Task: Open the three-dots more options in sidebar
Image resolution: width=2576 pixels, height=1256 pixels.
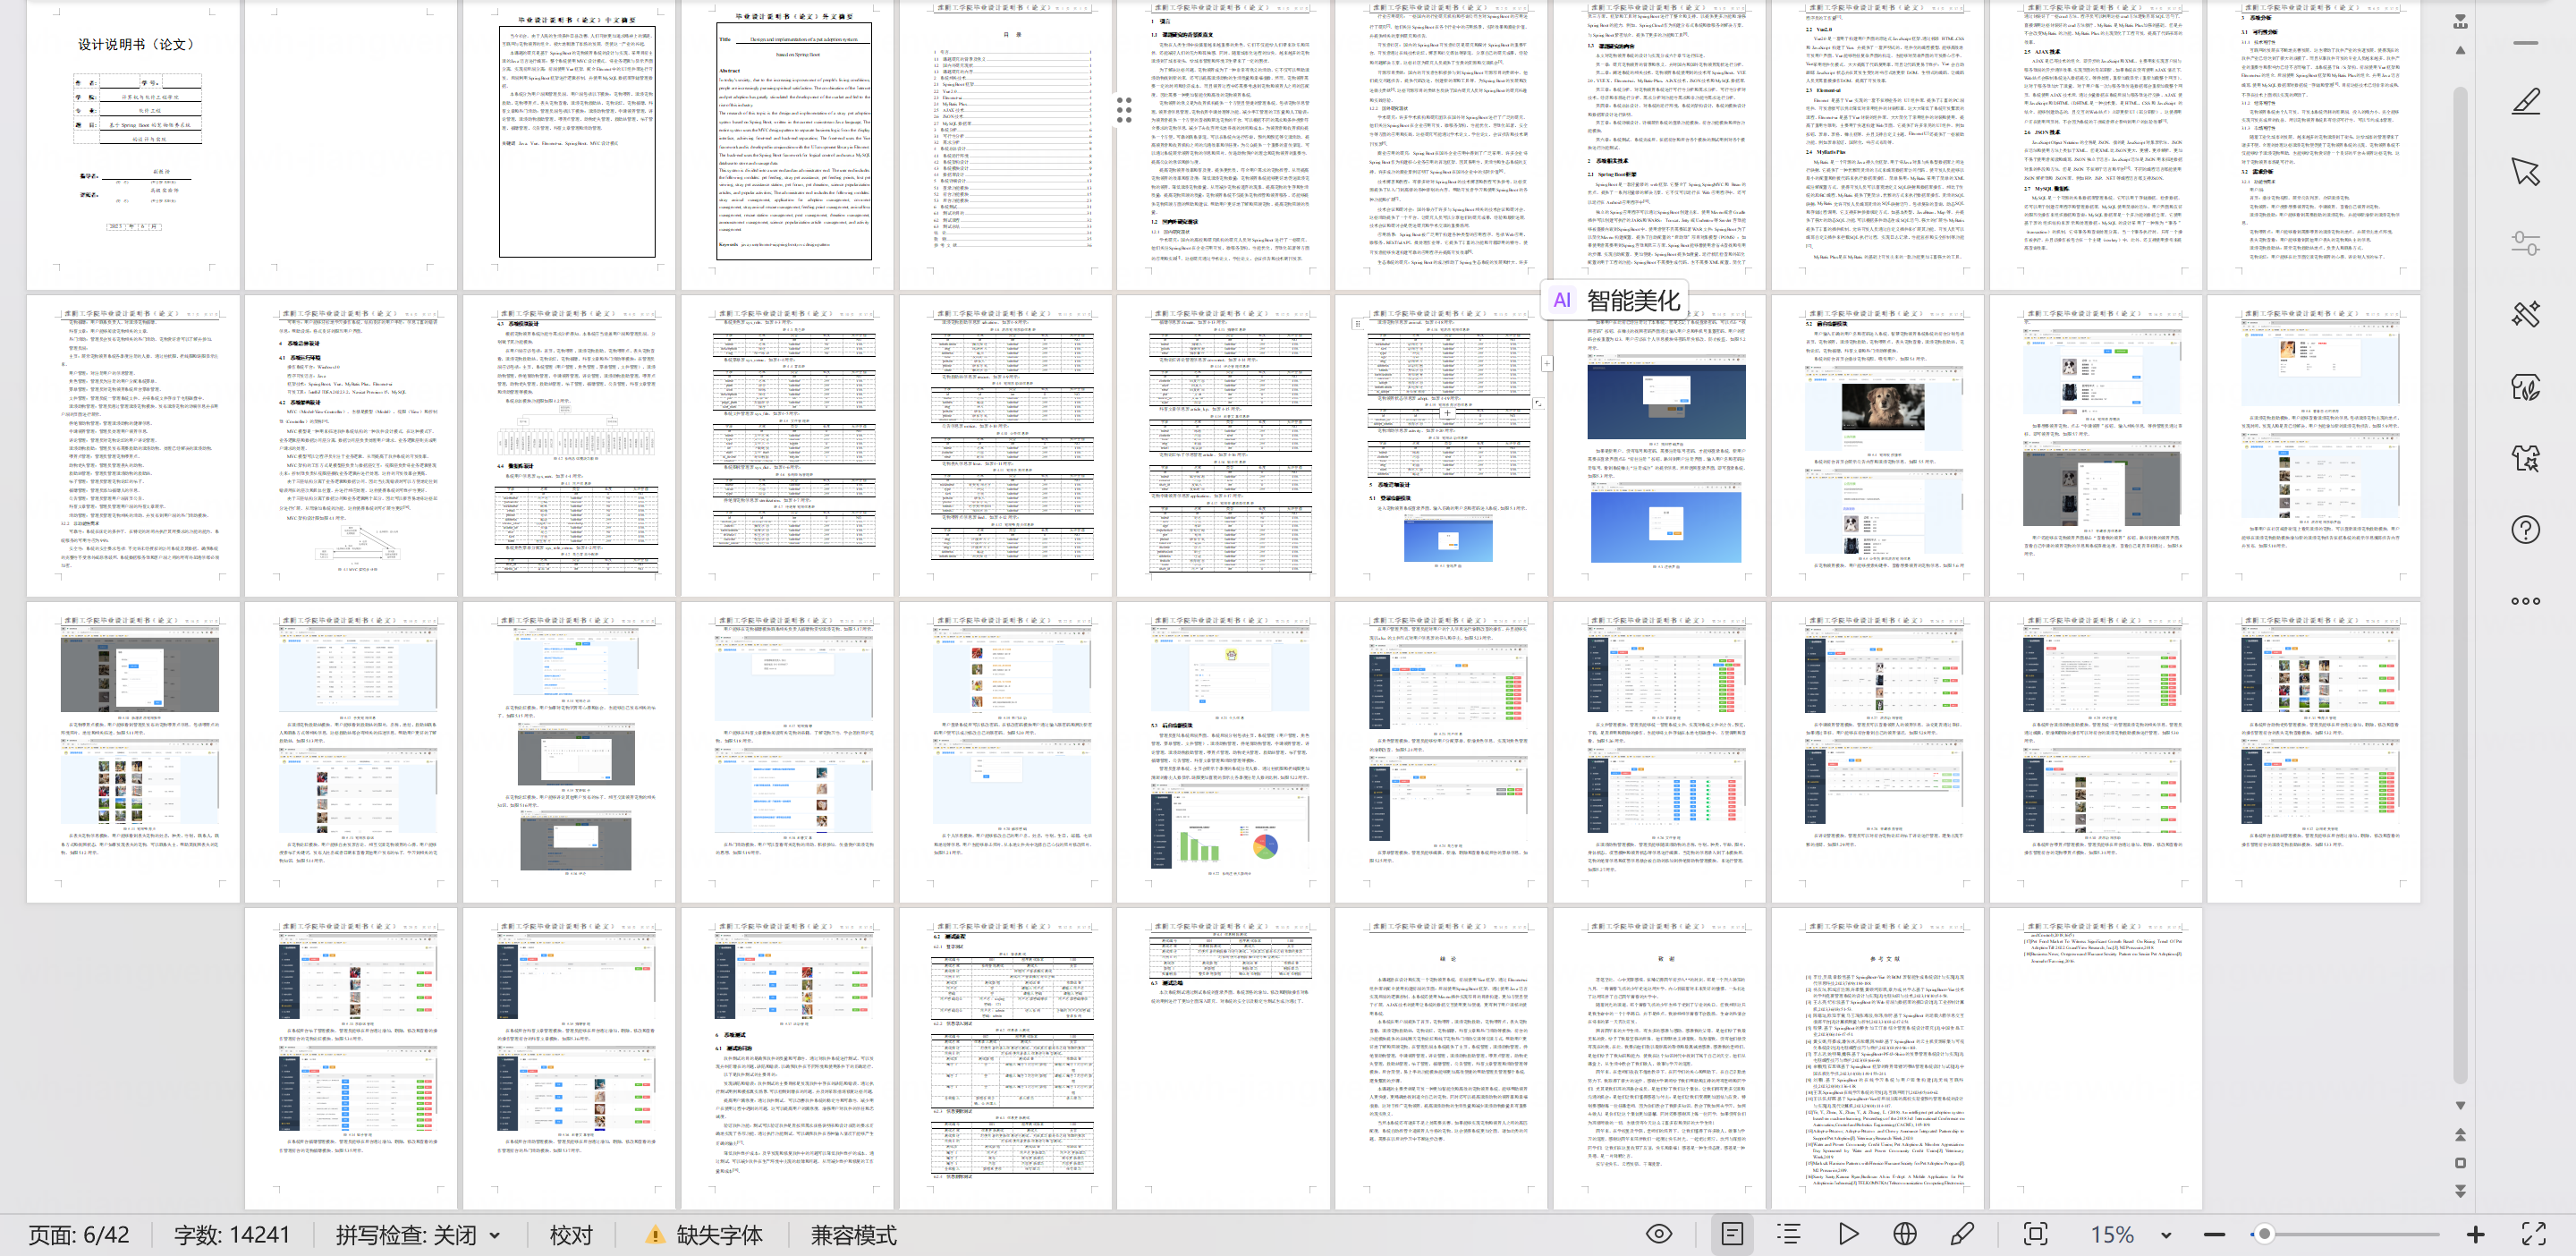Action: point(2525,601)
